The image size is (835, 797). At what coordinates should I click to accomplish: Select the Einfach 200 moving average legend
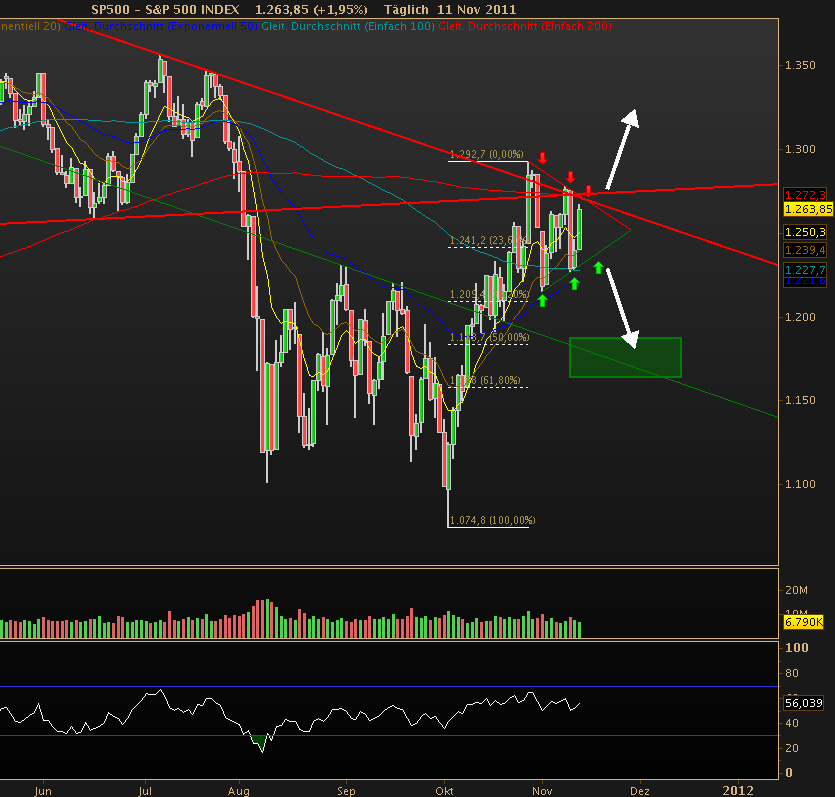(x=525, y=26)
